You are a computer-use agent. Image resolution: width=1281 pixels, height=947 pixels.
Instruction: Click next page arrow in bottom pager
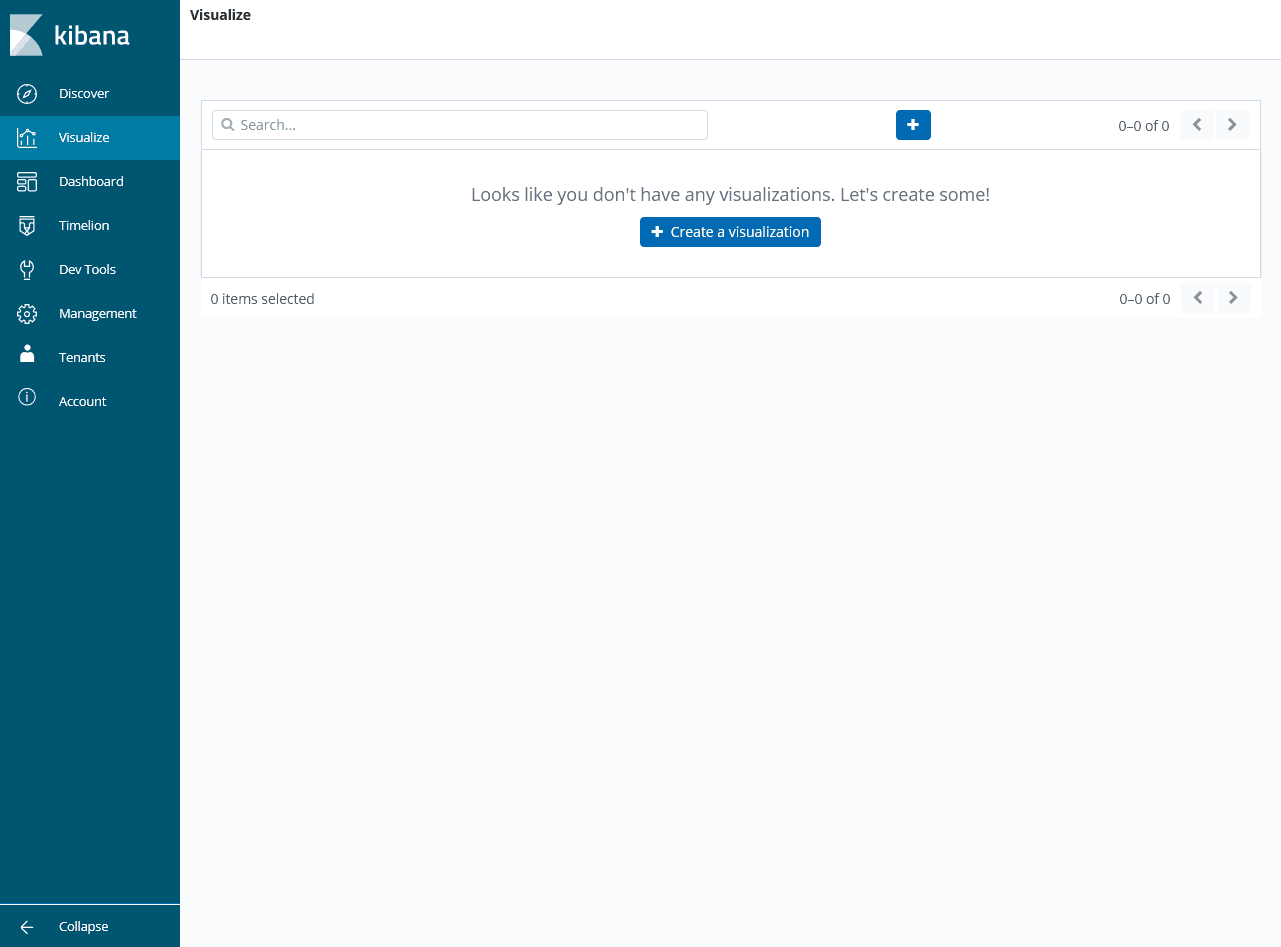(x=1233, y=298)
